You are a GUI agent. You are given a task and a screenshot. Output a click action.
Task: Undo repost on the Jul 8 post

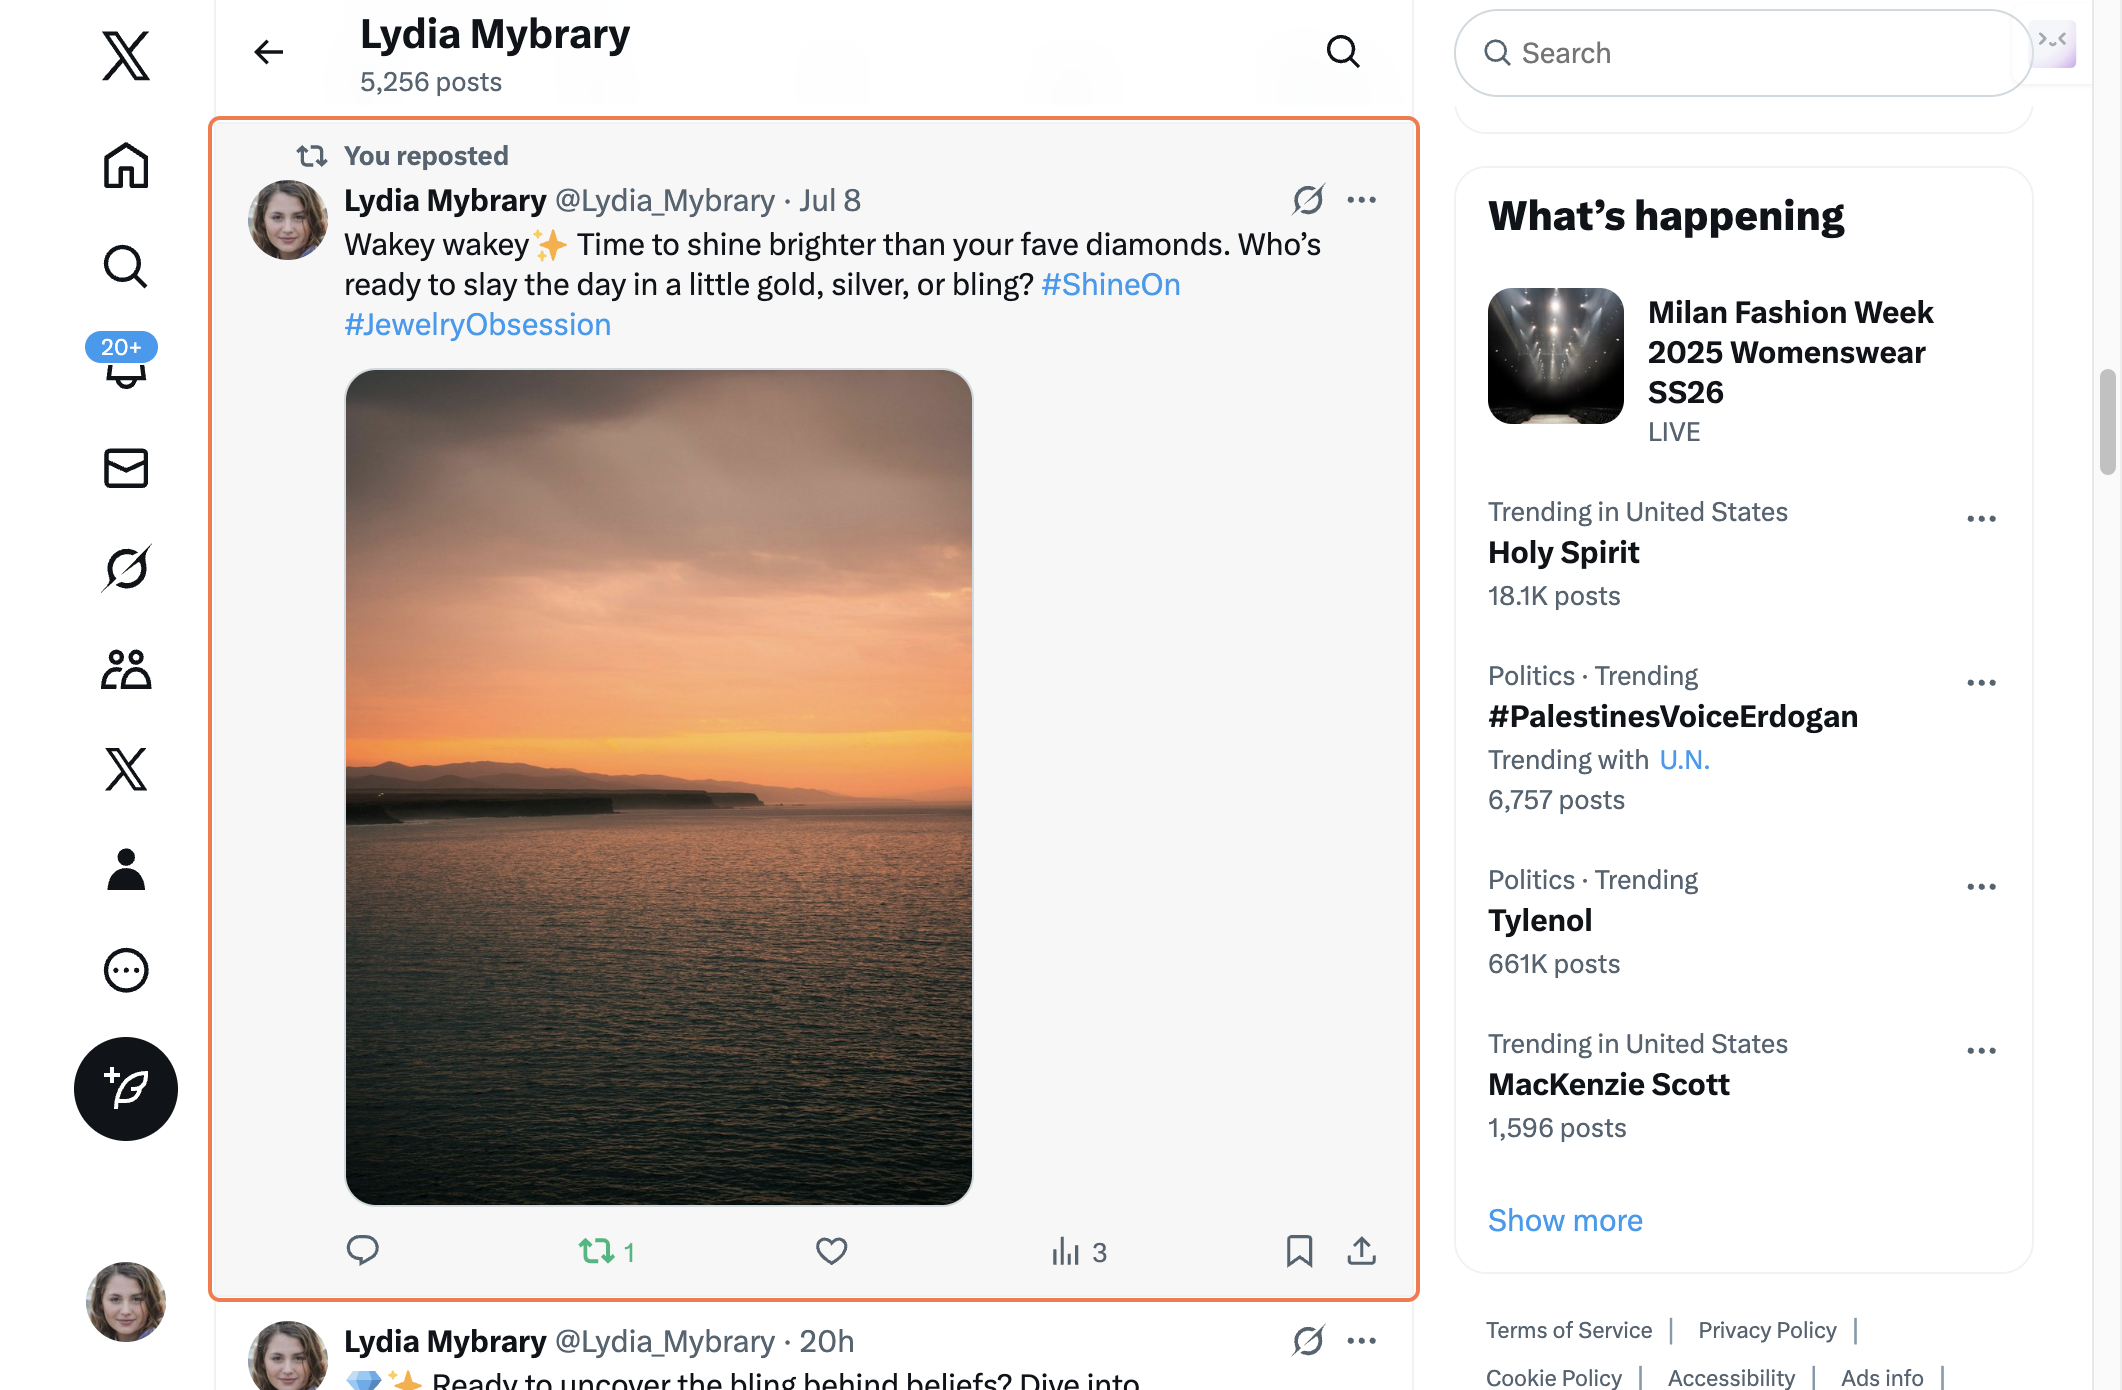[598, 1251]
